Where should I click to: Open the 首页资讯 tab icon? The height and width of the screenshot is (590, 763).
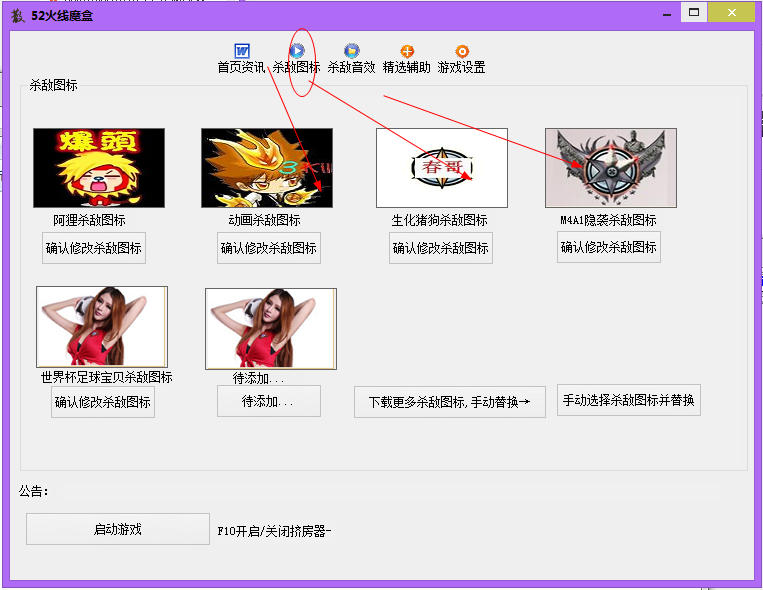click(x=242, y=51)
